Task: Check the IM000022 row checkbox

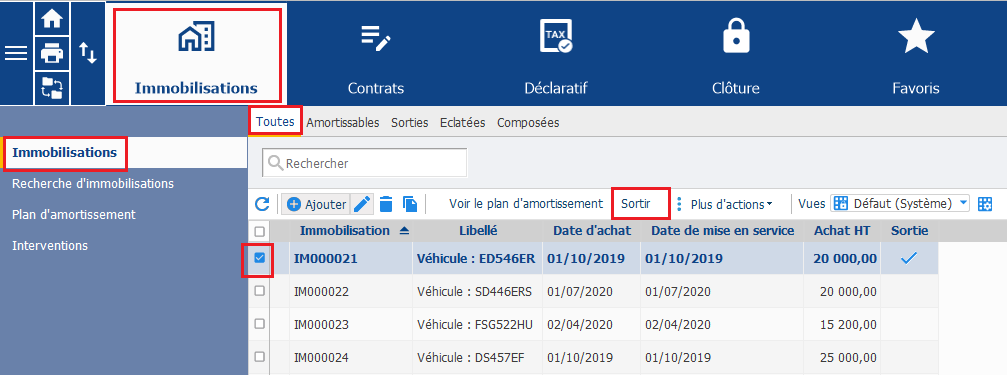Action: click(x=259, y=291)
